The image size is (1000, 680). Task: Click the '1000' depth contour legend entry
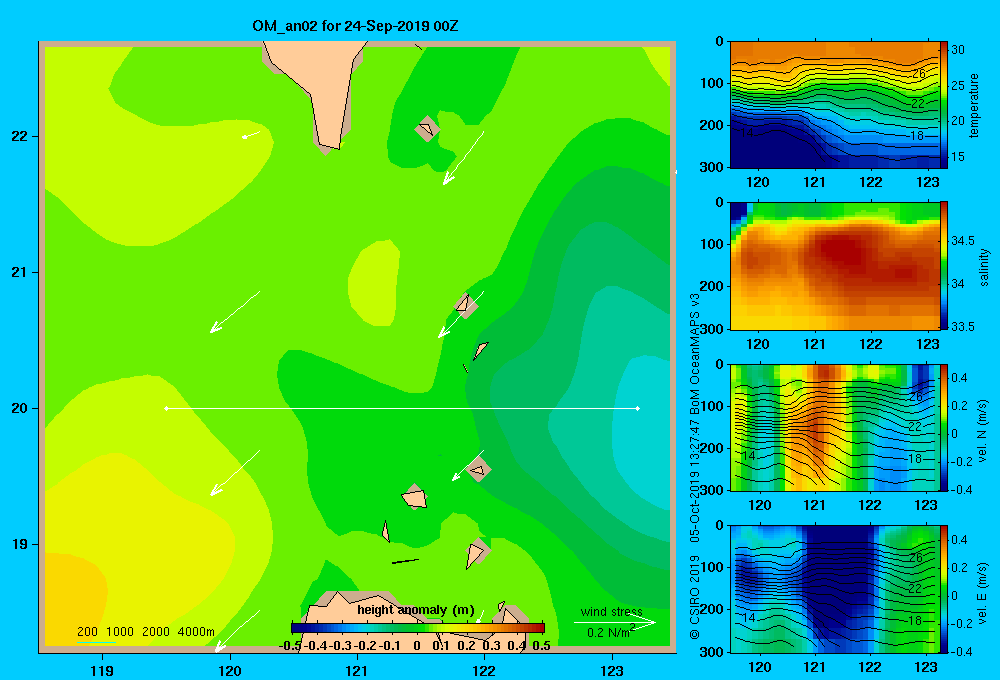(120, 632)
